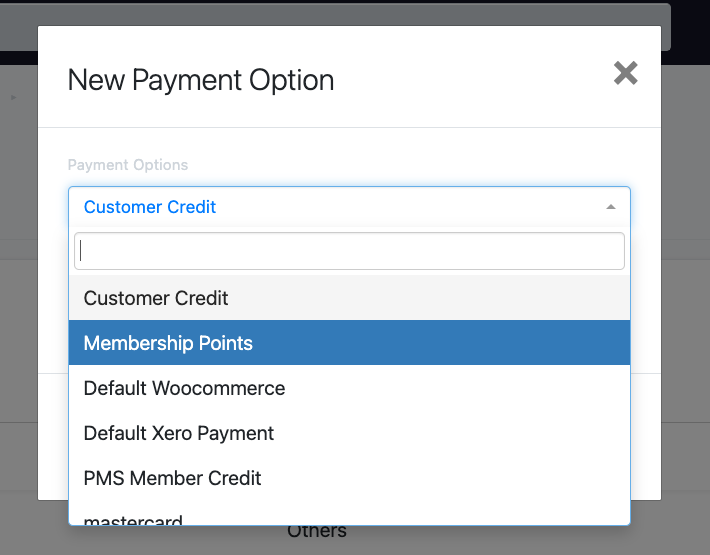
Task: Click the Payment Options field label
Action: click(x=128, y=165)
